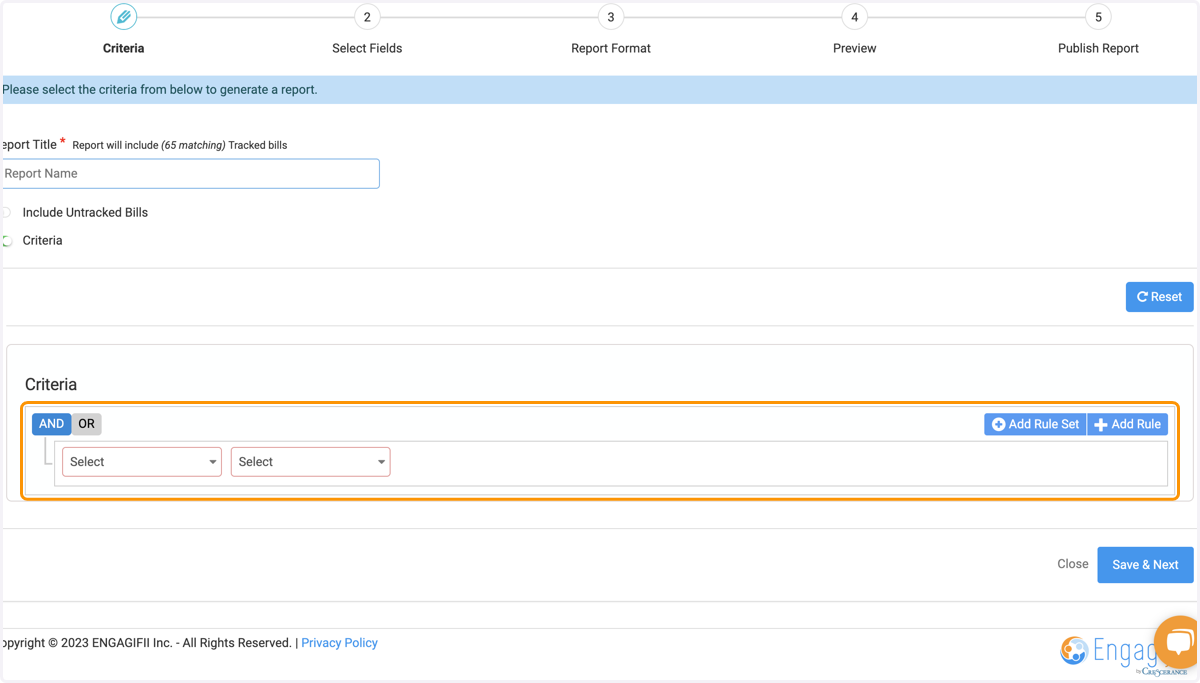This screenshot has width=1200, height=683.
Task: Go to step 5 circle Publish Report
Action: pyautogui.click(x=1098, y=17)
